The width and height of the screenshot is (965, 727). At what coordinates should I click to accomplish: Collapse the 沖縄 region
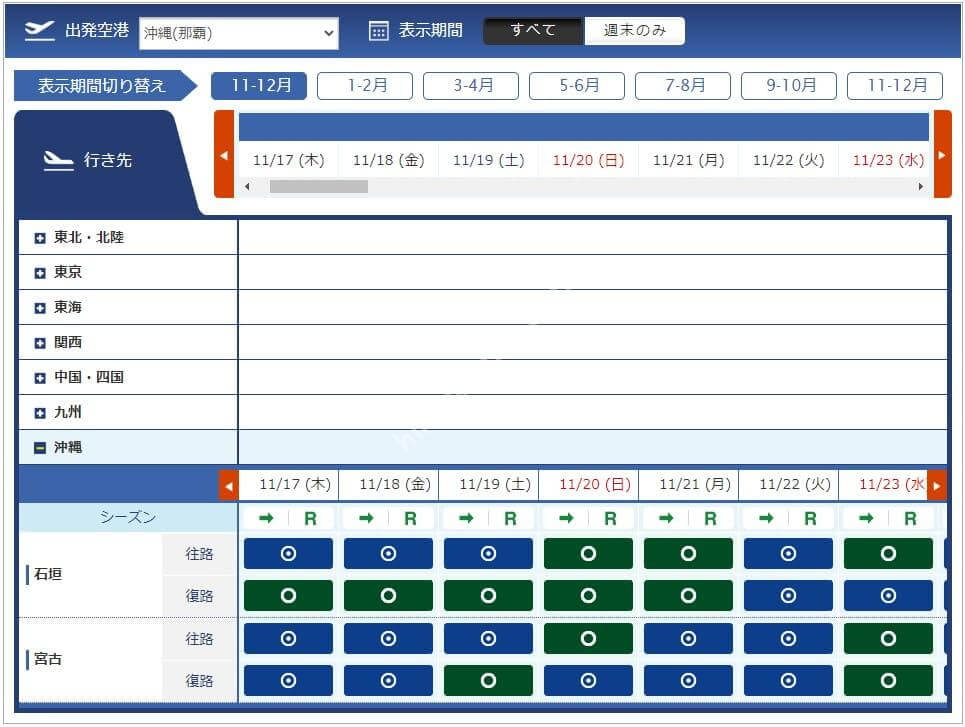40,448
